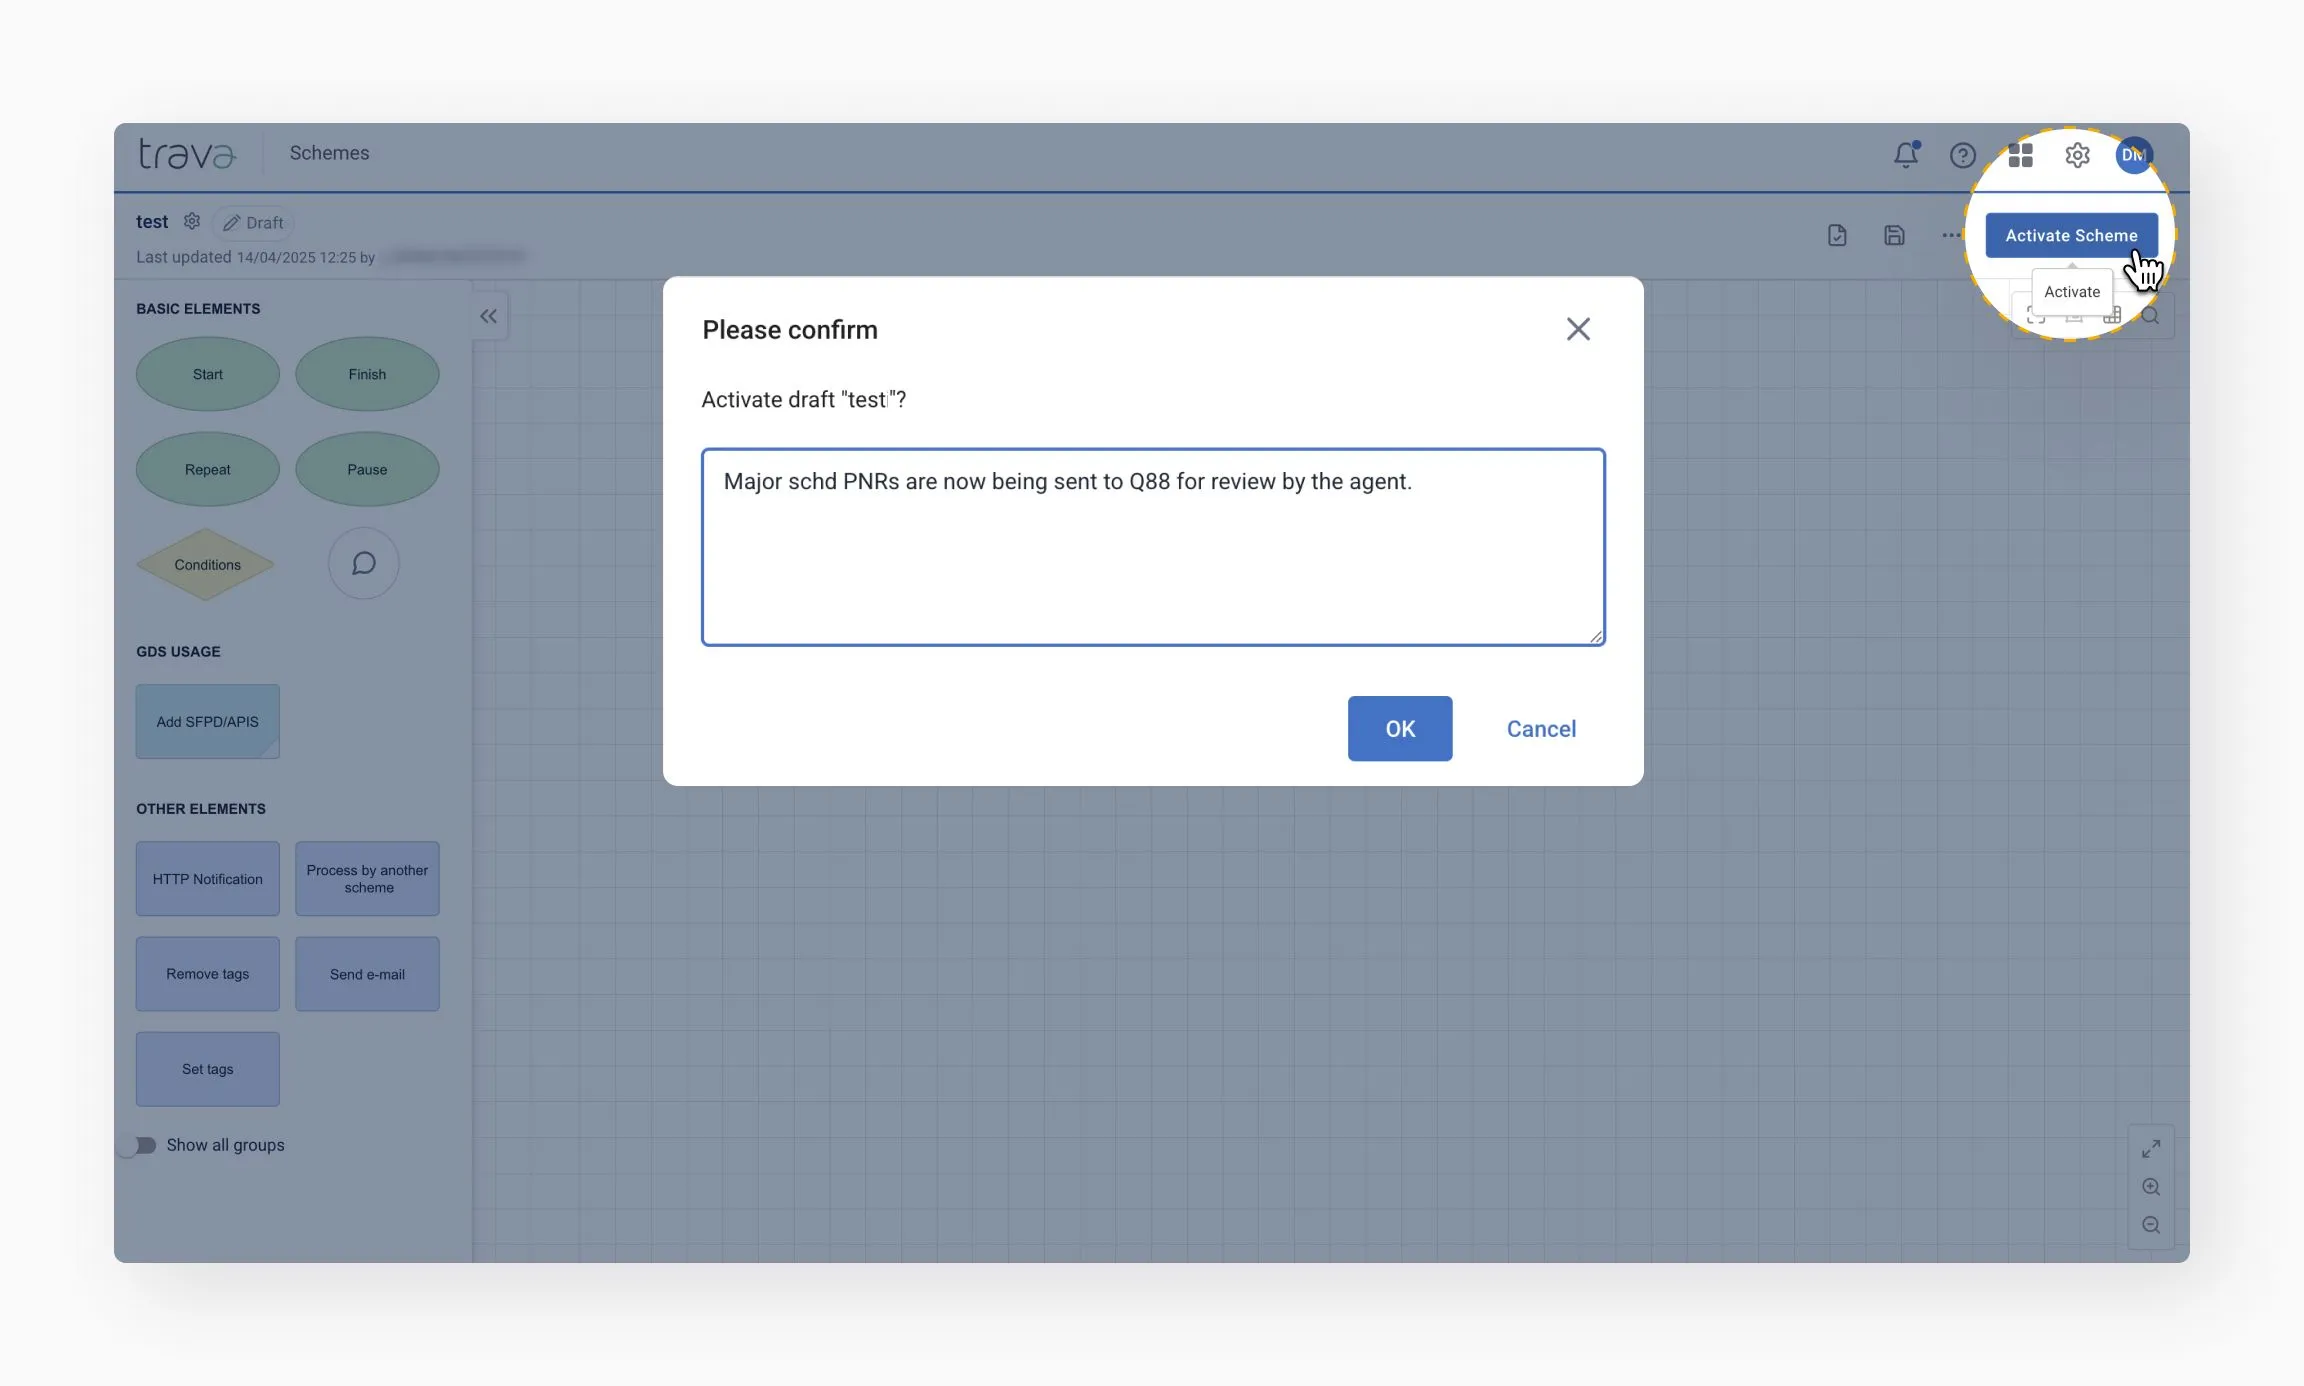Open the apps grid icon
Screen dimensions: 2304x1386
tap(2020, 155)
